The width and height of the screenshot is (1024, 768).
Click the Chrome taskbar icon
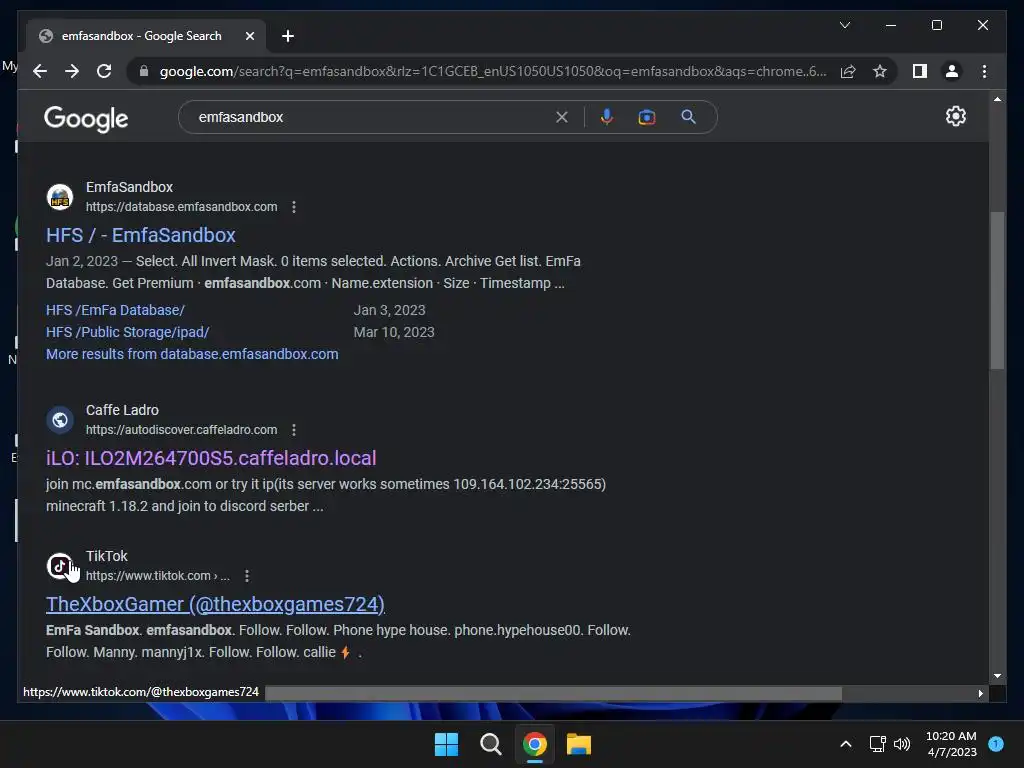[534, 744]
